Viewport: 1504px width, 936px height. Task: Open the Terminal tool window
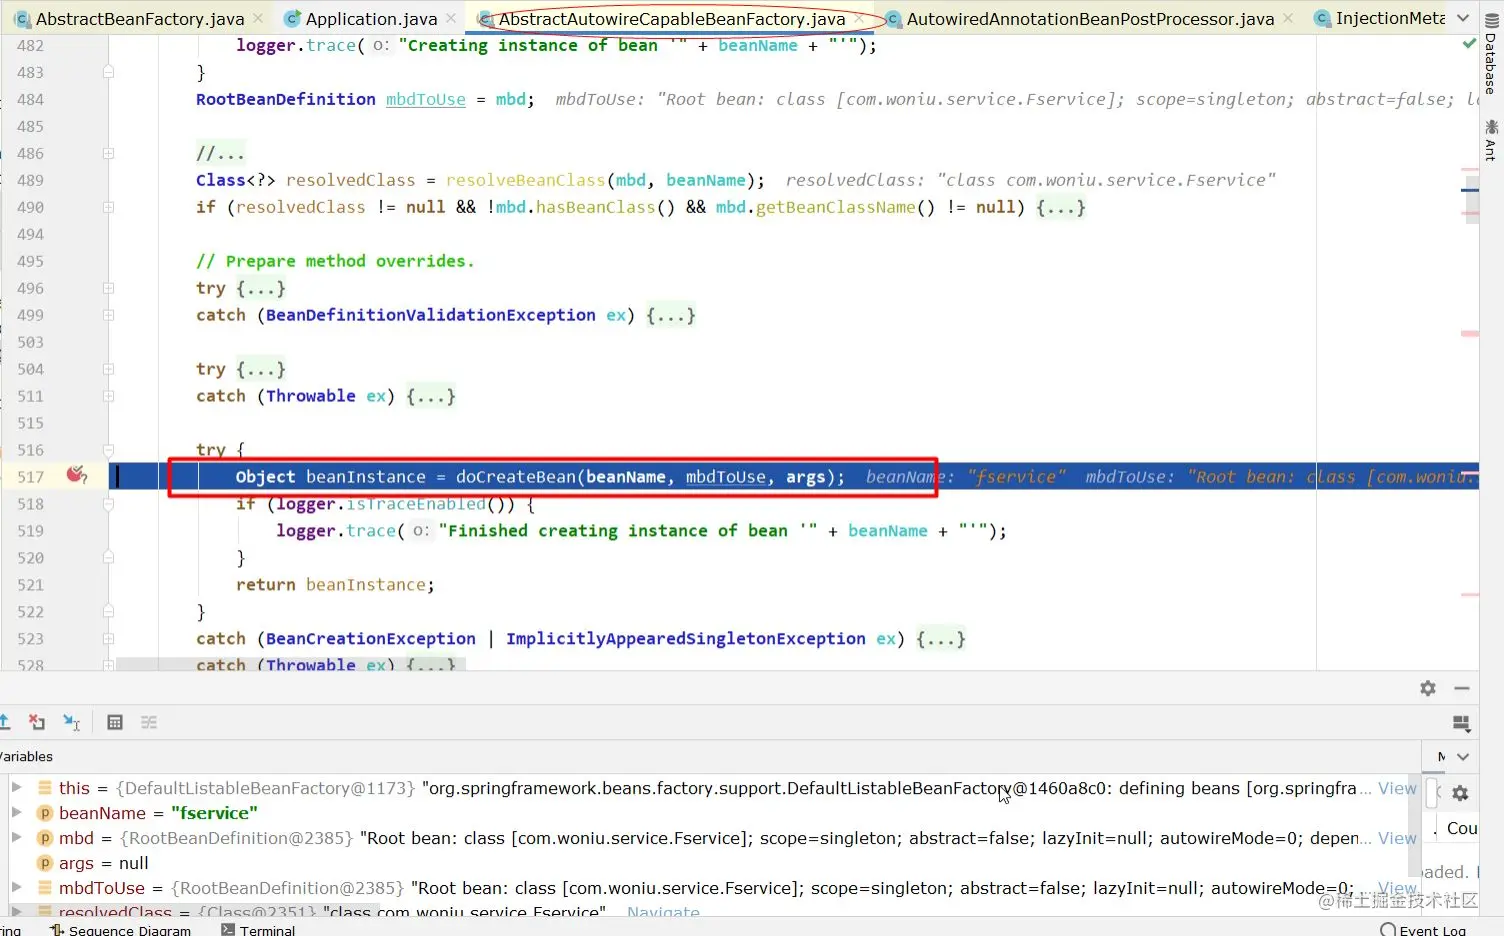tap(258, 930)
